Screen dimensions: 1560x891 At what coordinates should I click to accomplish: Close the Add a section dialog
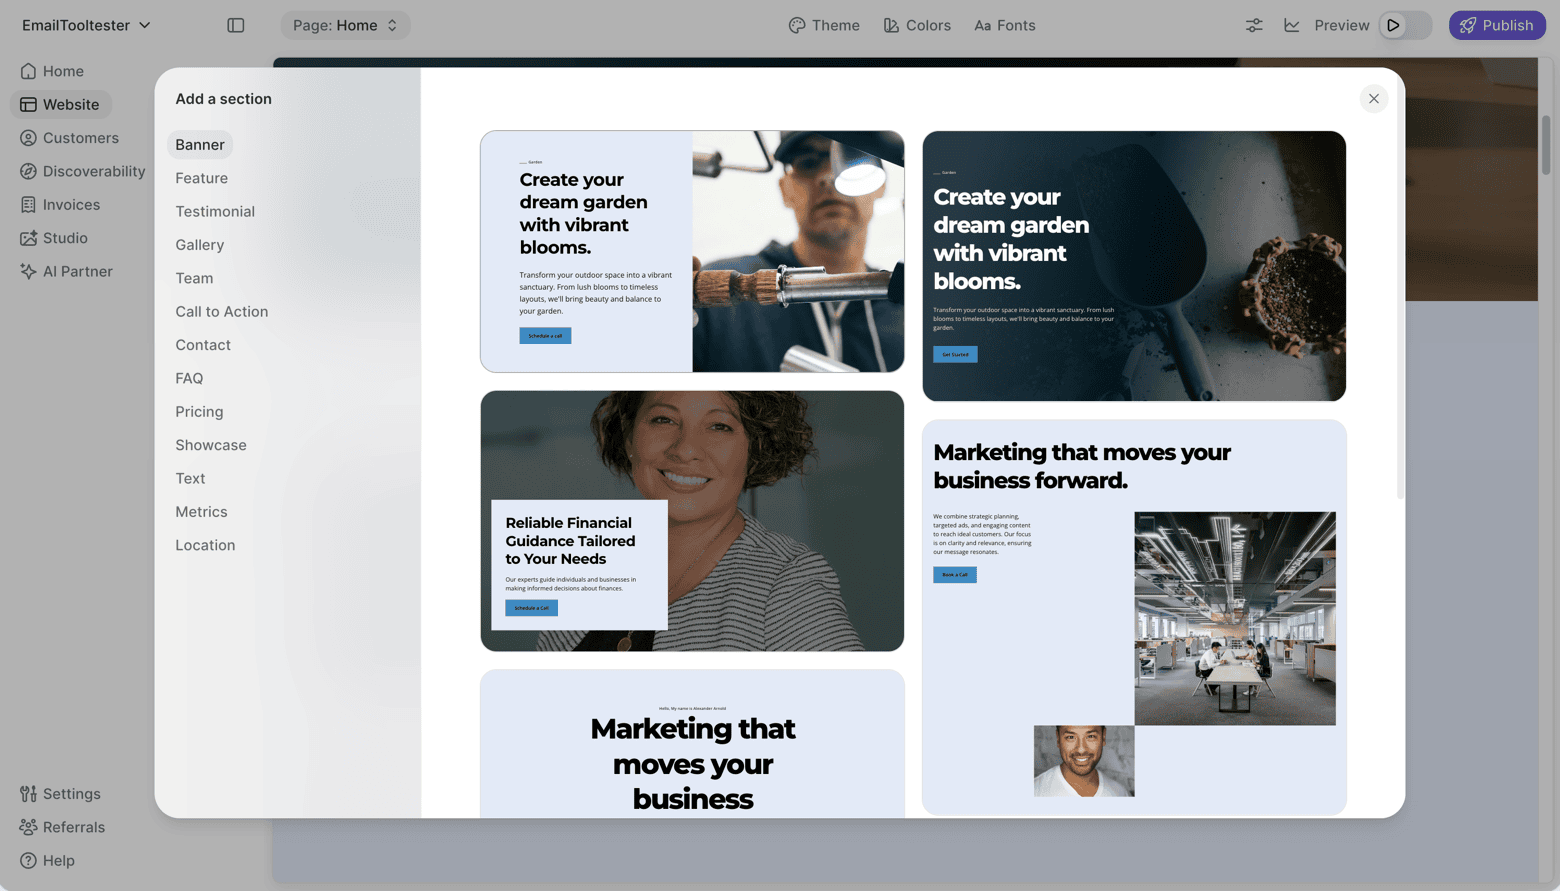[1373, 99]
